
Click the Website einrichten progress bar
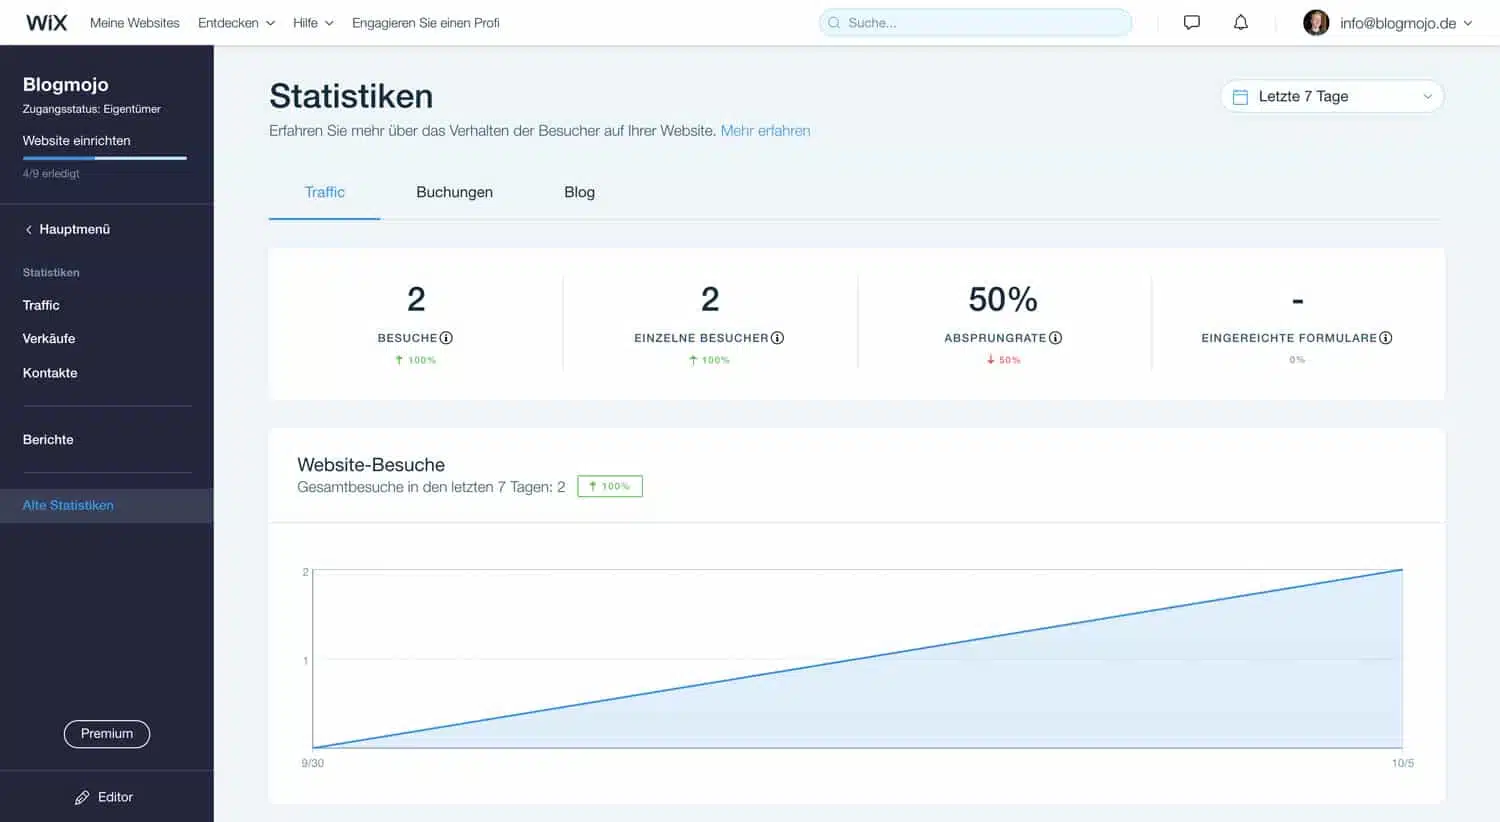click(105, 158)
